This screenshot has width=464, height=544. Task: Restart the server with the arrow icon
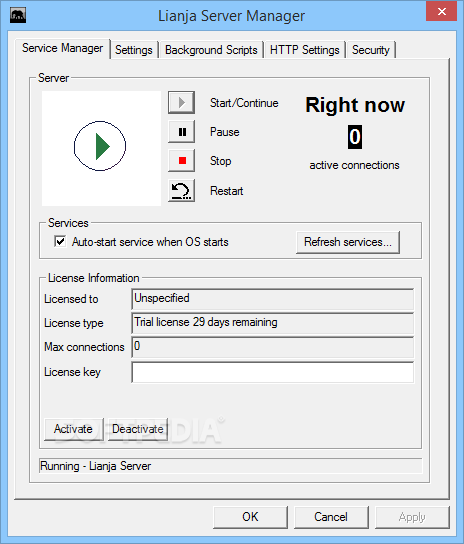pyautogui.click(x=181, y=190)
